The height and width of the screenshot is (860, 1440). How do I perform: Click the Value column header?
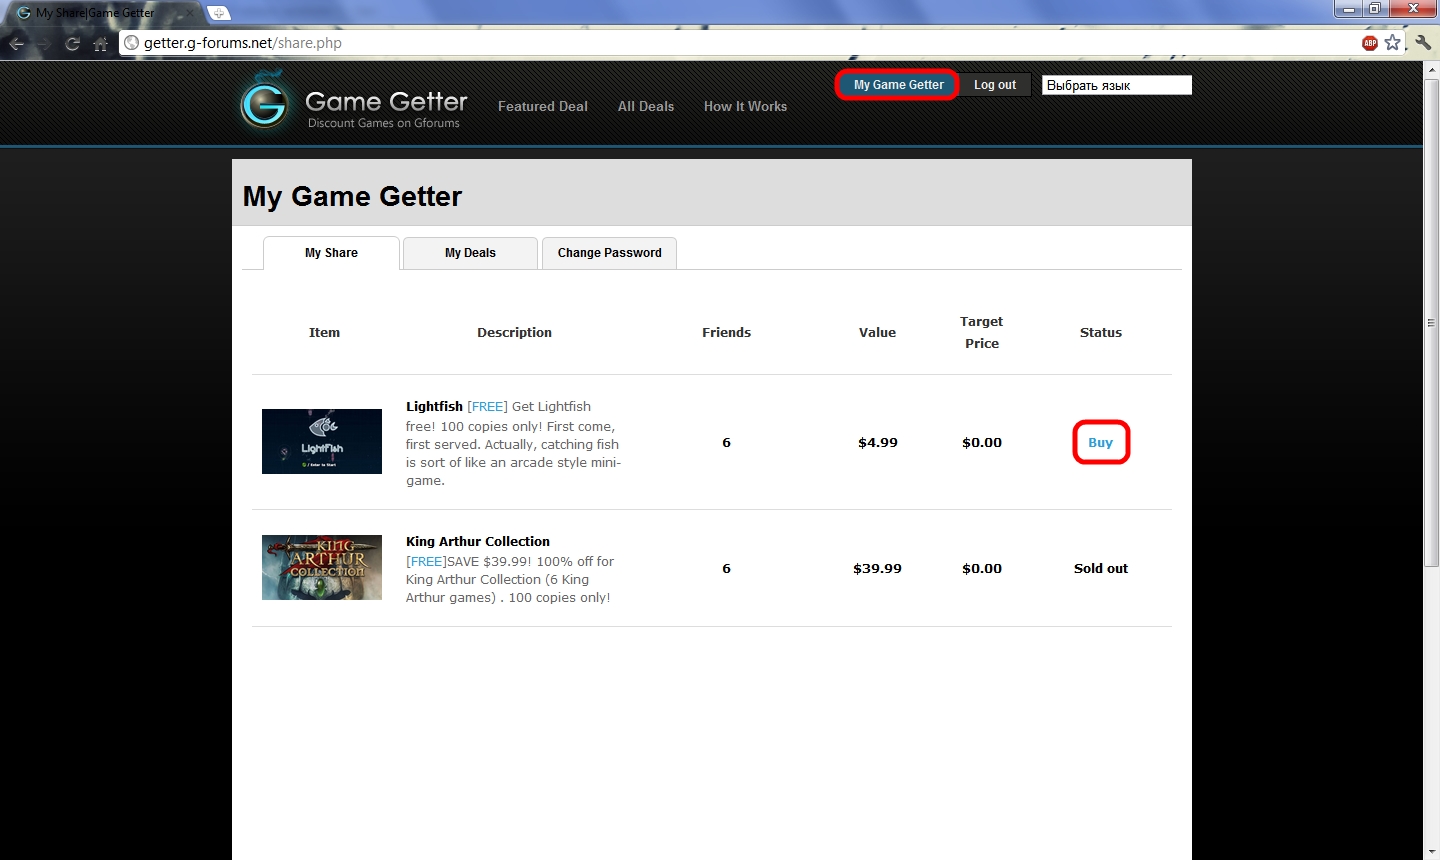(877, 332)
